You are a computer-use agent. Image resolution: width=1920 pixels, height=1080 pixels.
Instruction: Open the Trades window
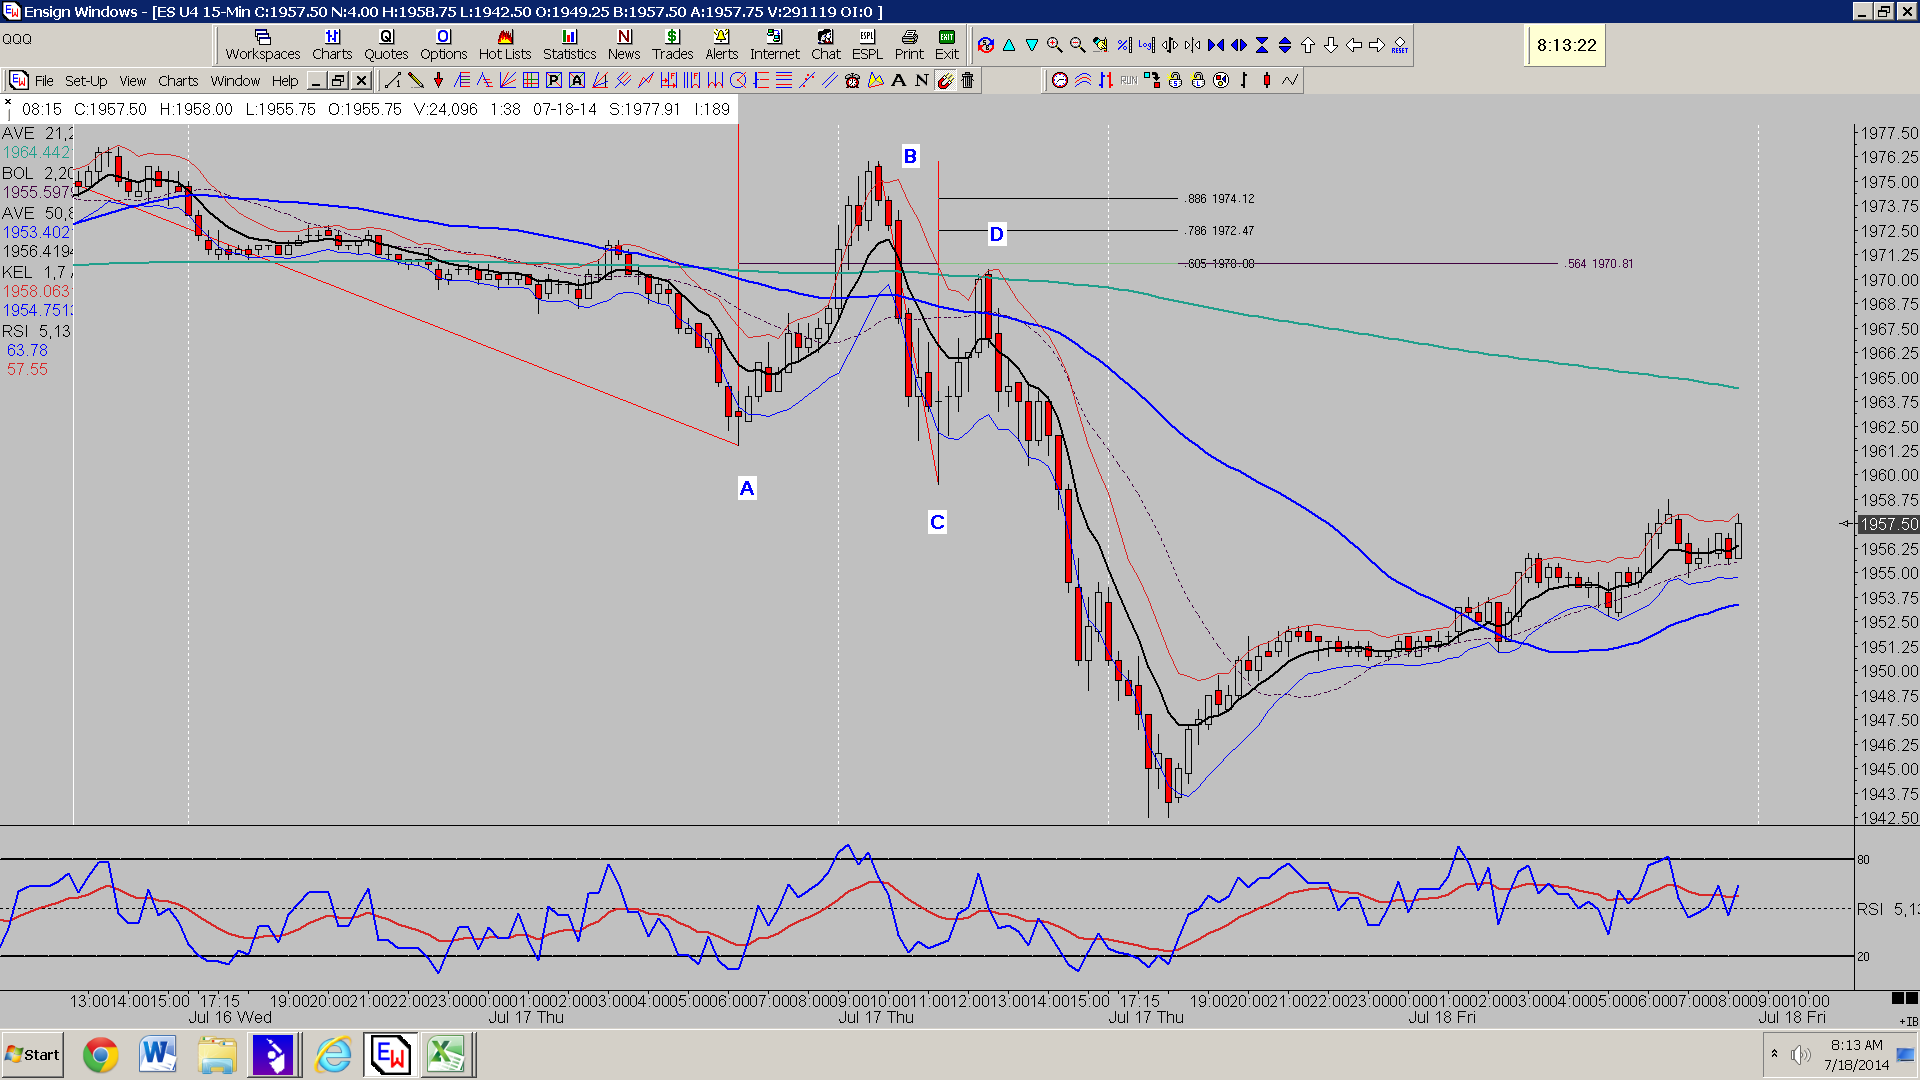(x=673, y=45)
